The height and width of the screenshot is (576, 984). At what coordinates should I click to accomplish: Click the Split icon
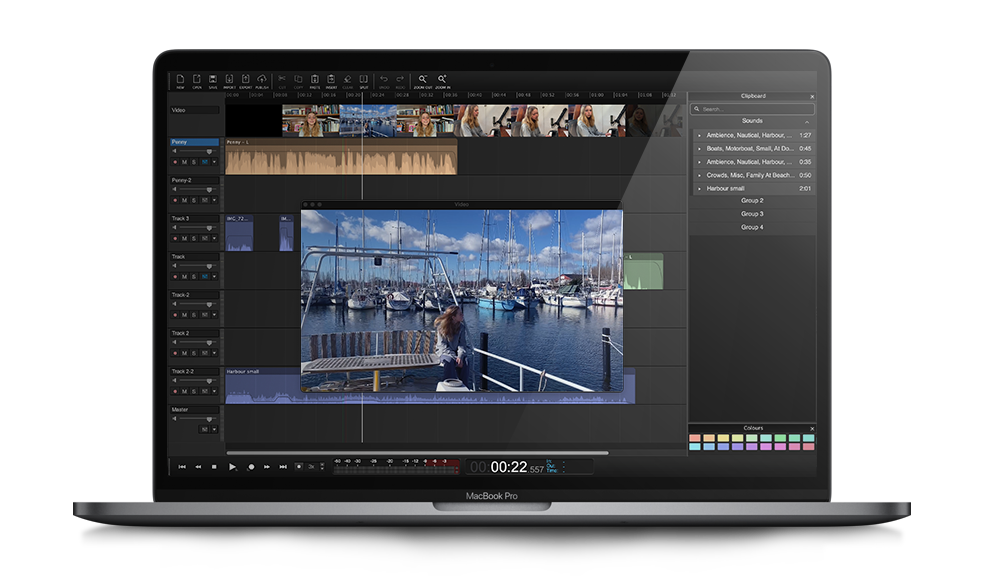[x=363, y=79]
